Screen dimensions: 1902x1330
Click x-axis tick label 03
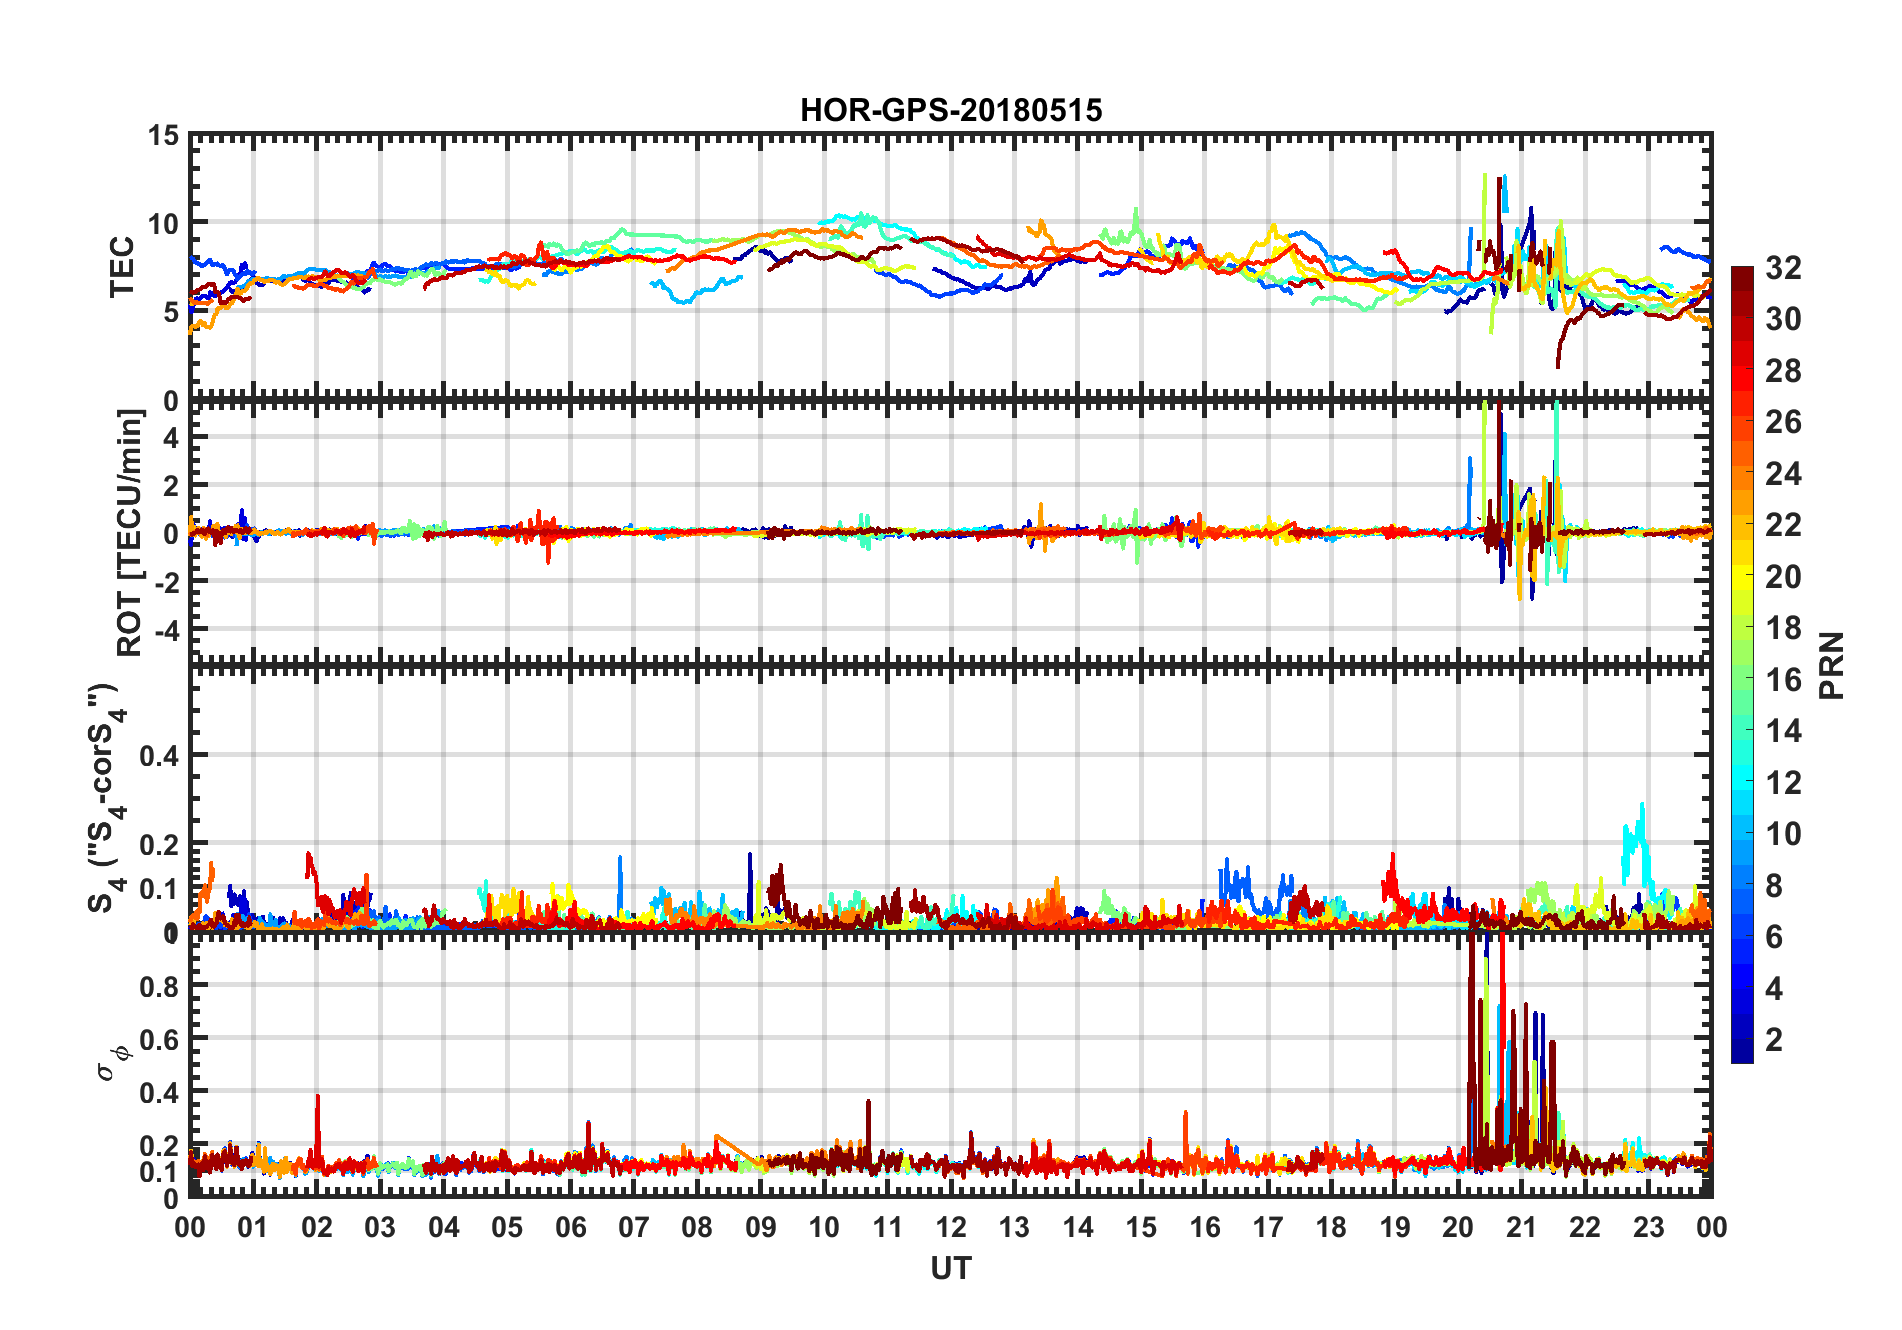click(380, 1228)
